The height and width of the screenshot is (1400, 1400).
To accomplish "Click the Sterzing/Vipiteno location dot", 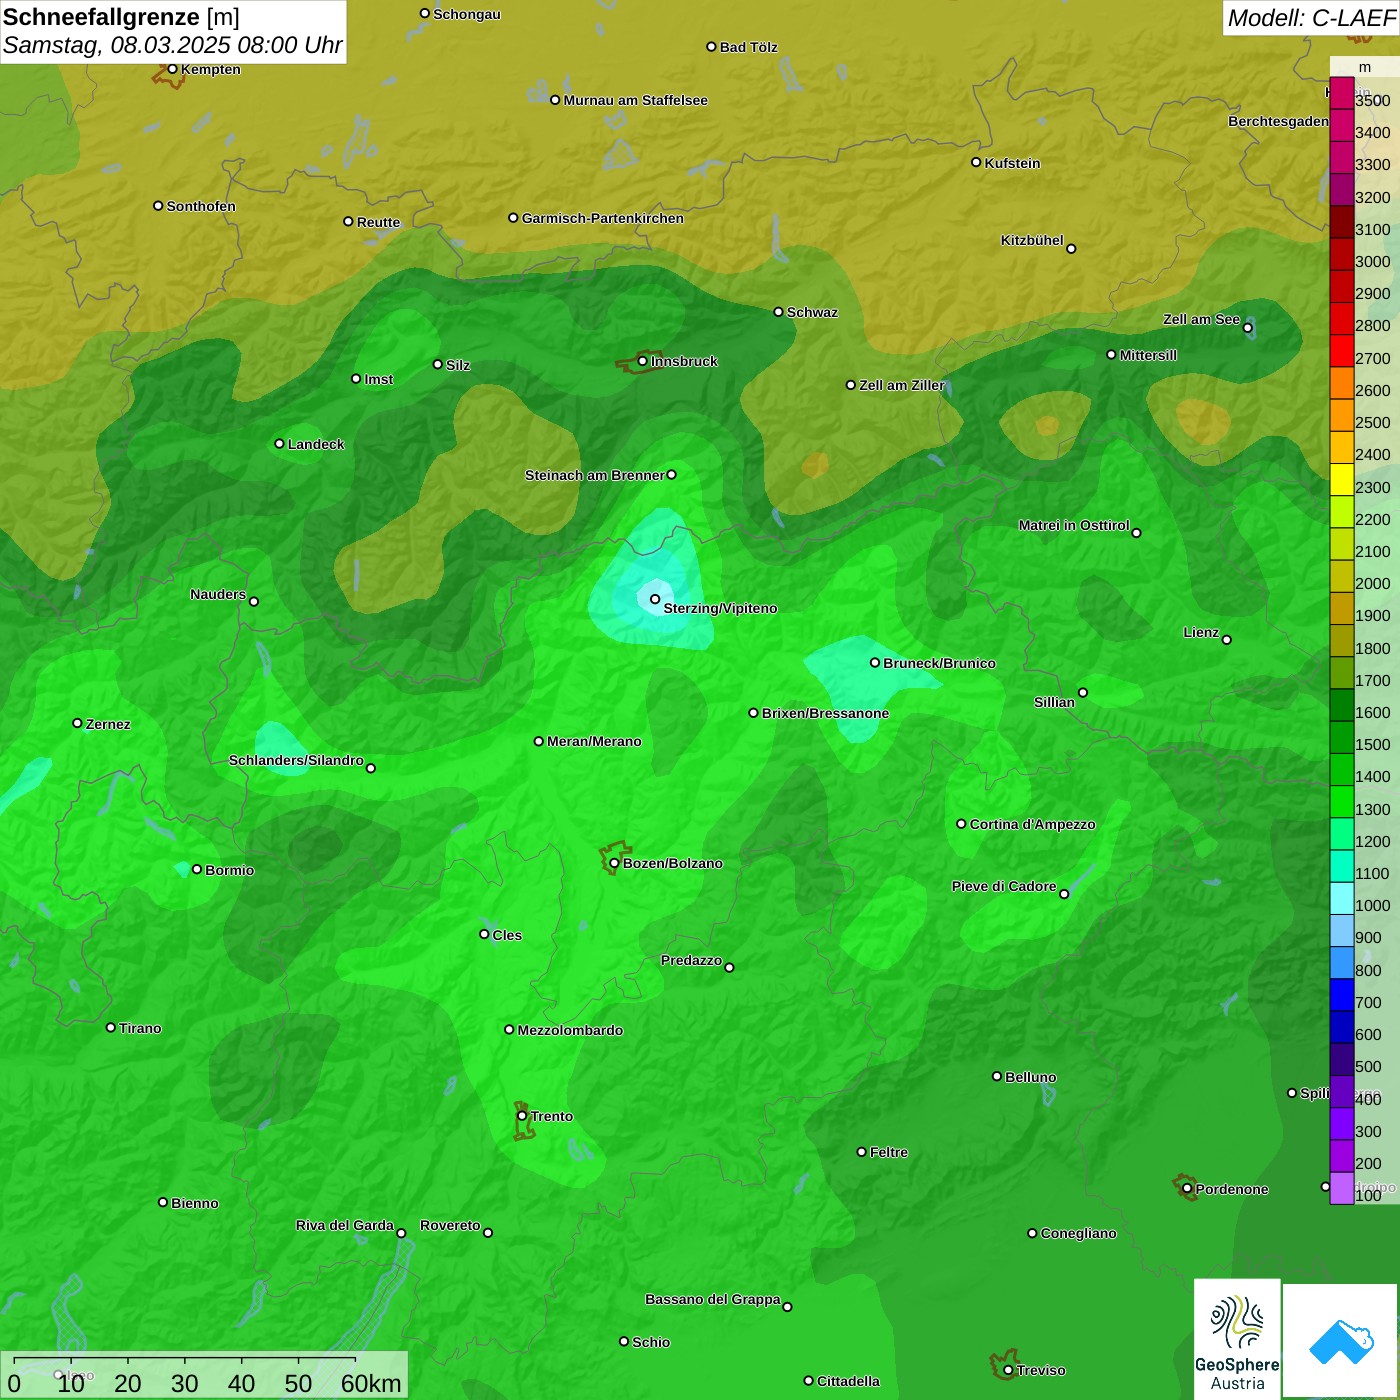I will 655,599.
